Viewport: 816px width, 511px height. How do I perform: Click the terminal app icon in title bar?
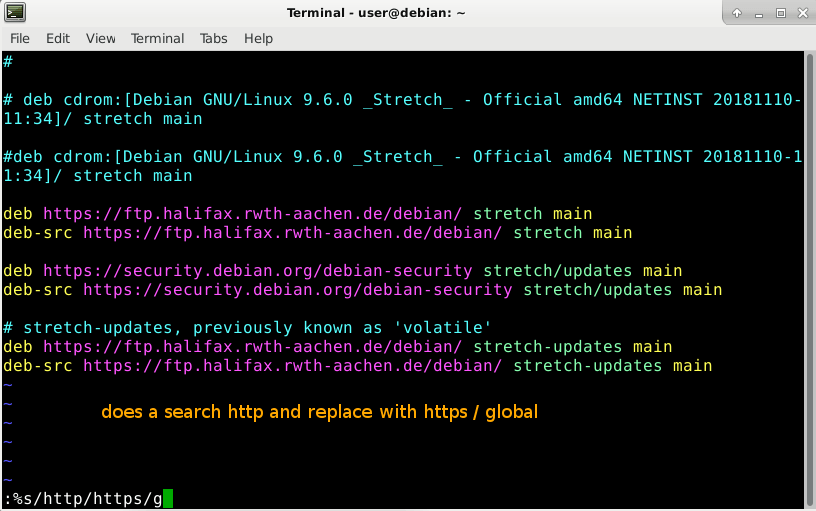coord(15,12)
